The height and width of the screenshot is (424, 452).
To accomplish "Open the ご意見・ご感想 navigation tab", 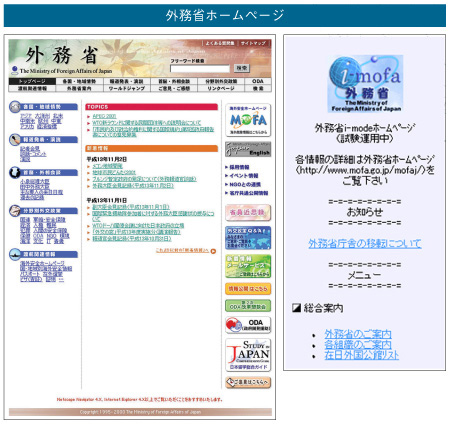I will (x=174, y=88).
